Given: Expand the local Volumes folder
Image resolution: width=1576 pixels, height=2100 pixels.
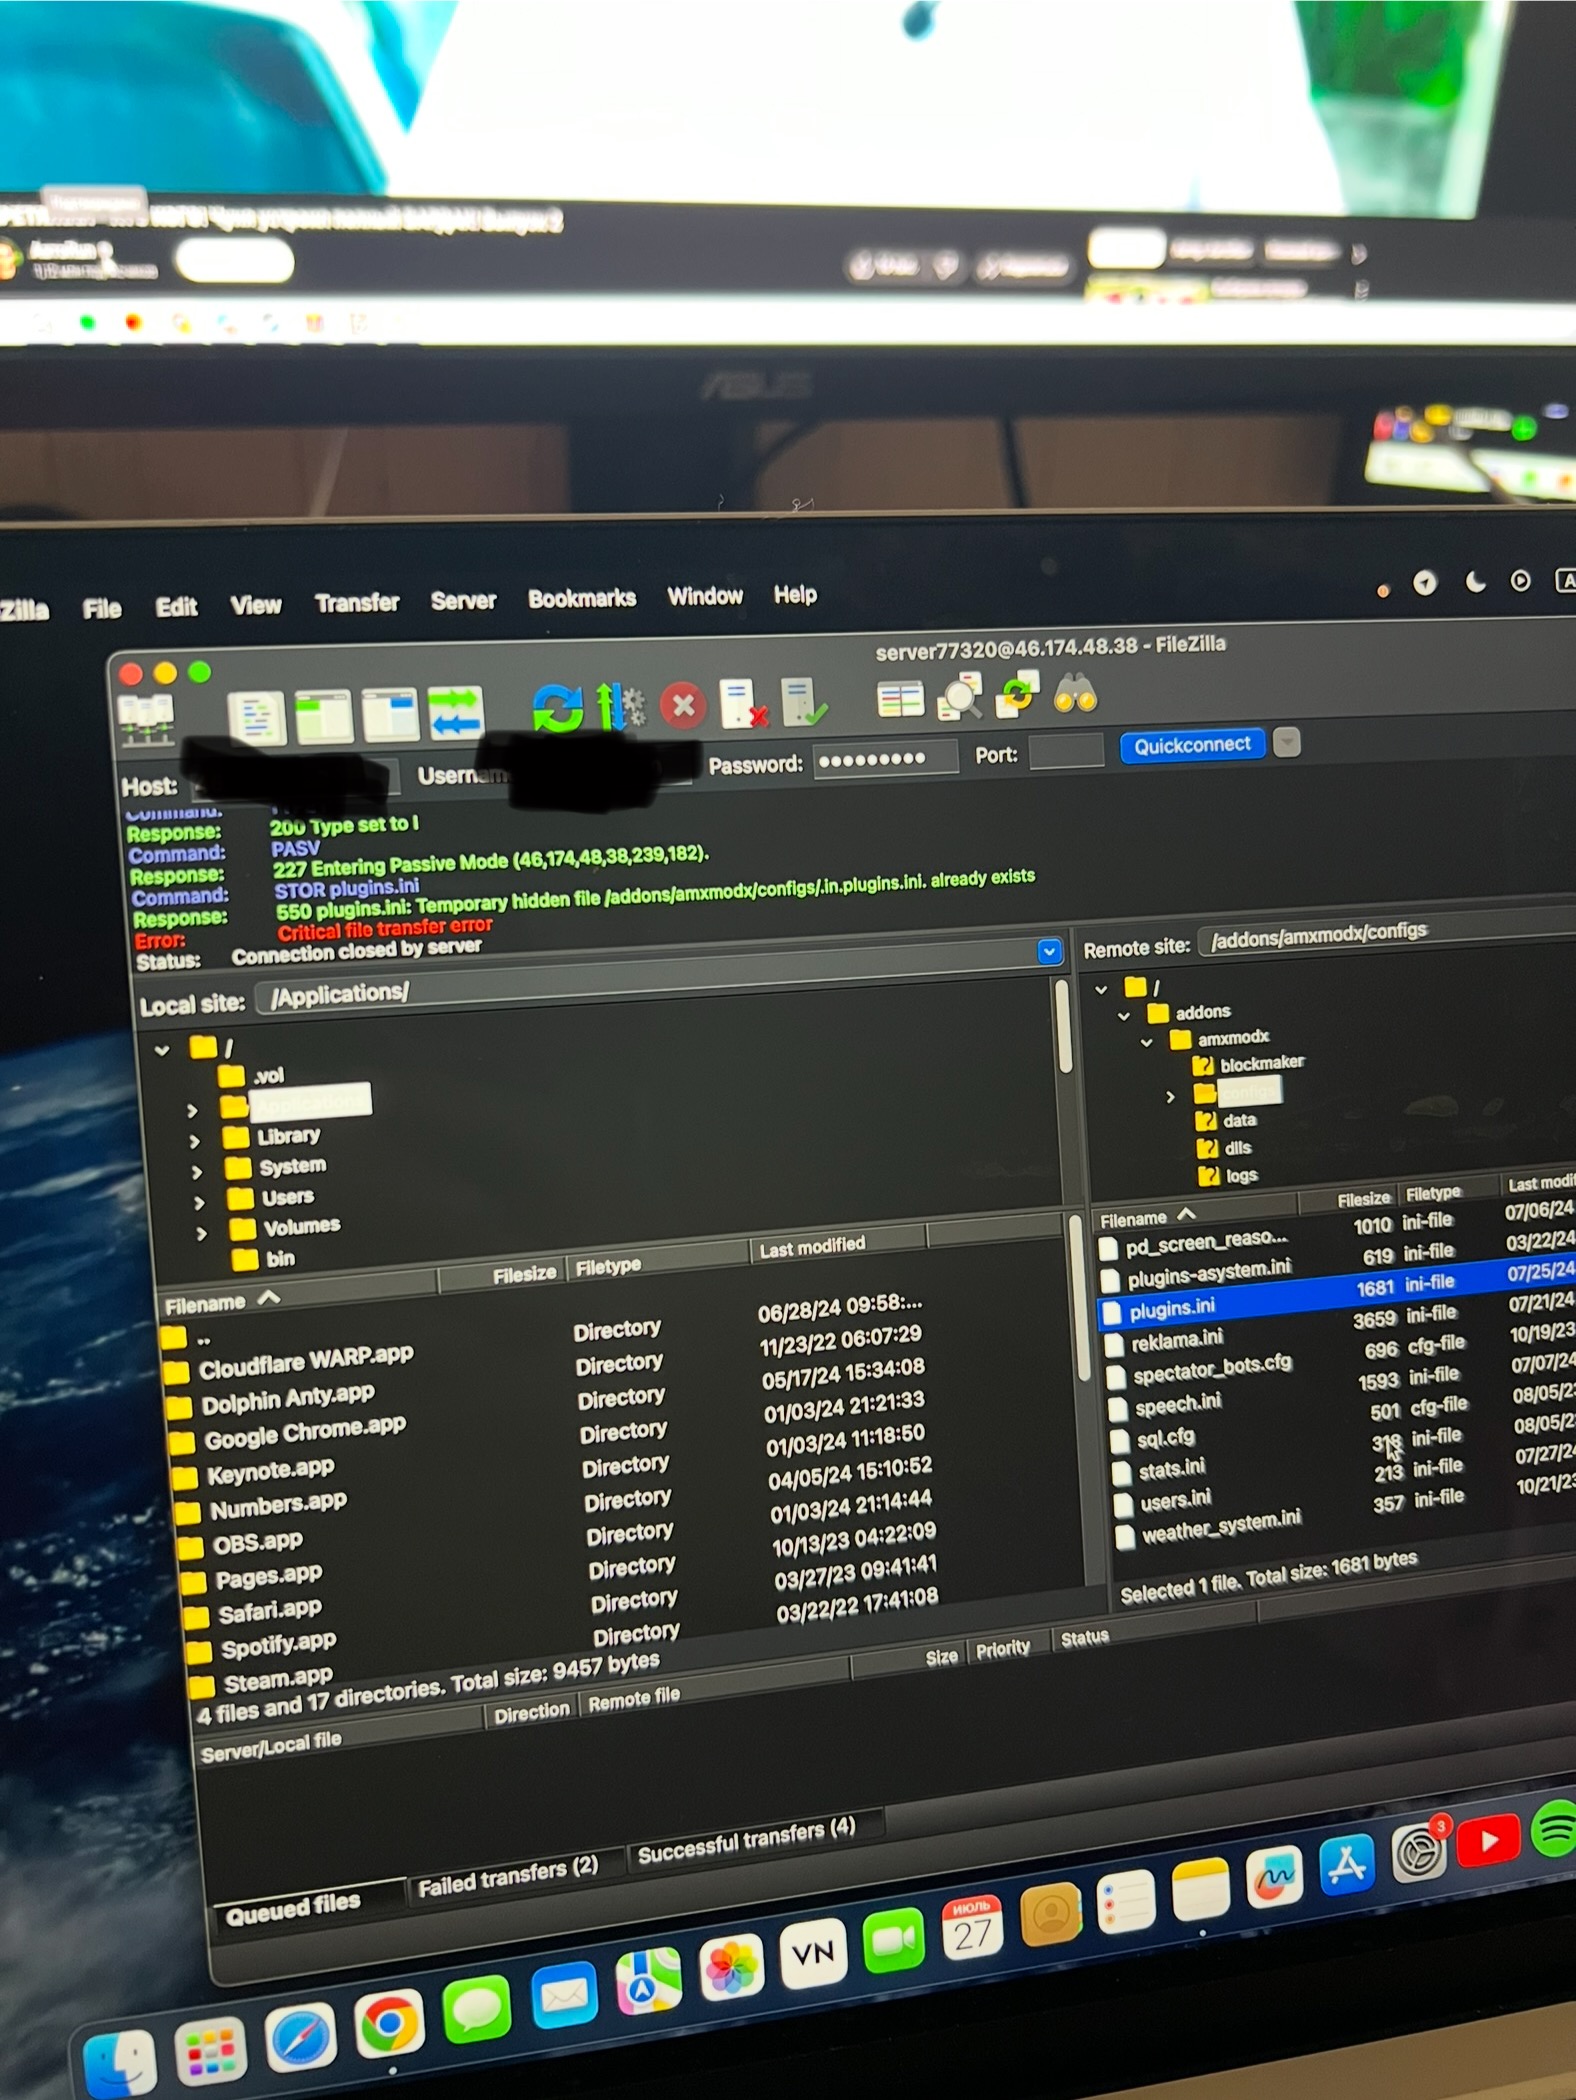Looking at the screenshot, I should tap(201, 1233).
